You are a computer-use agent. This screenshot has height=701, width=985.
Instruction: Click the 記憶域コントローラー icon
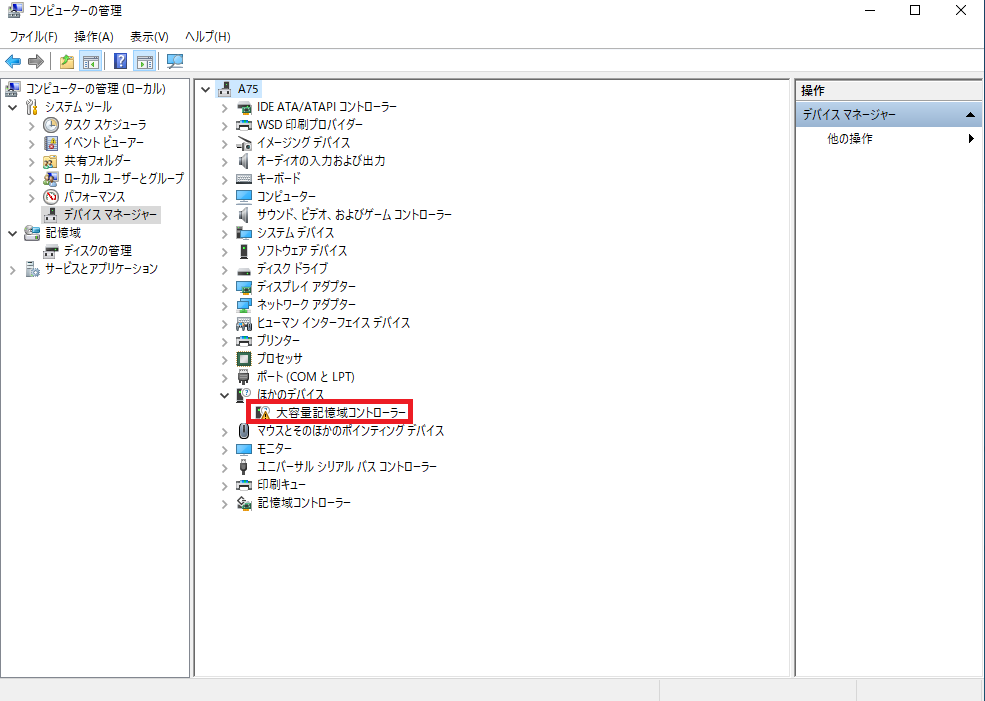coord(244,503)
